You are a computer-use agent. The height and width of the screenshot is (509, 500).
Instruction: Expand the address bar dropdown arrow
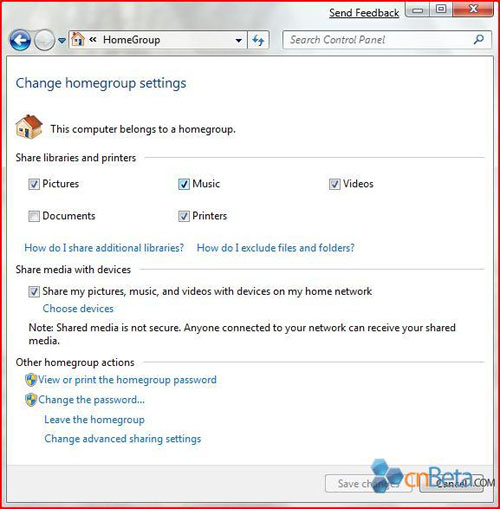click(x=239, y=40)
